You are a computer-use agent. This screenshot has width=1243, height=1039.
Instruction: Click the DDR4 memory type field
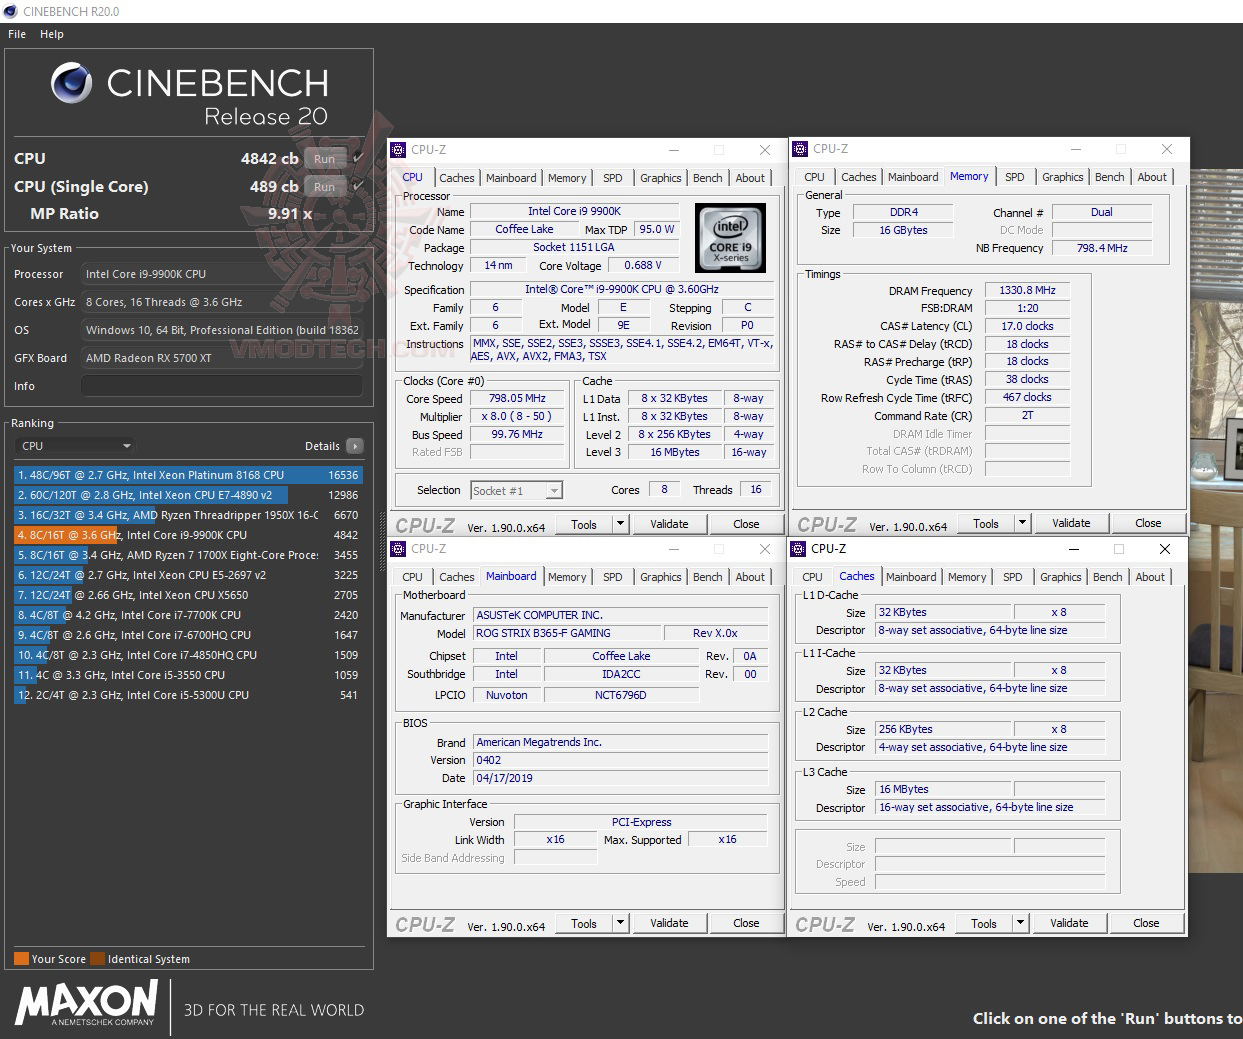click(903, 213)
